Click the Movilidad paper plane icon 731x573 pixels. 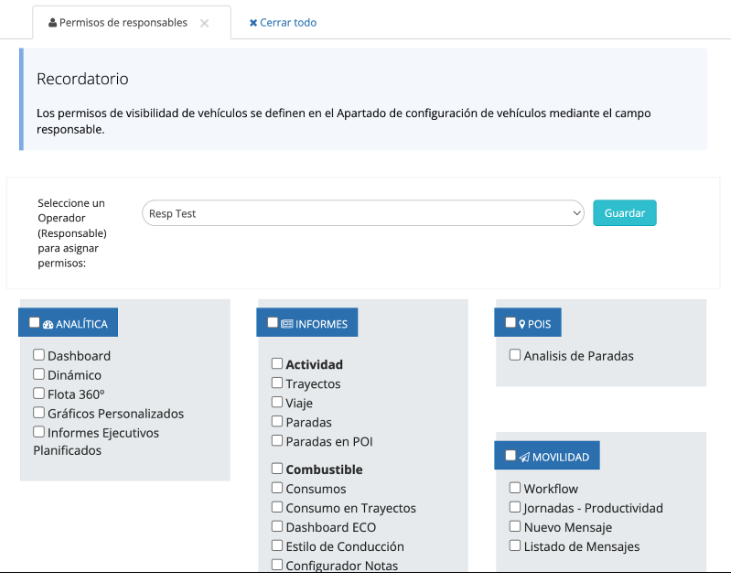(x=524, y=457)
